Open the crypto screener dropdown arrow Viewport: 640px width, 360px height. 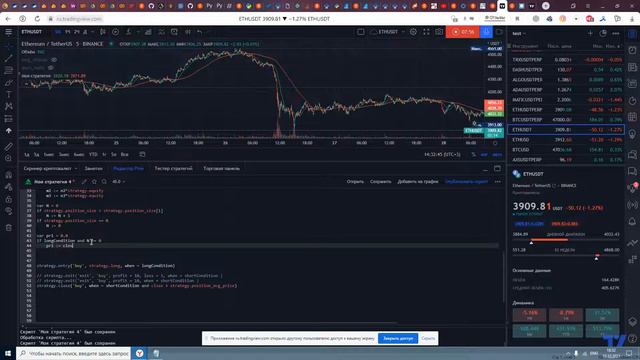(x=76, y=169)
